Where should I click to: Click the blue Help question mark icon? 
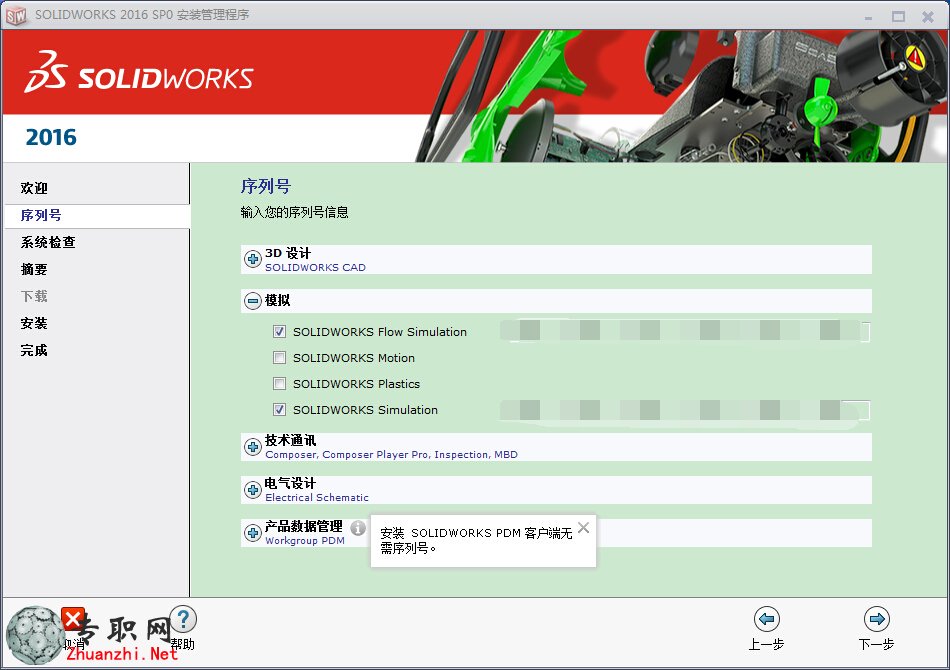pyautogui.click(x=183, y=620)
